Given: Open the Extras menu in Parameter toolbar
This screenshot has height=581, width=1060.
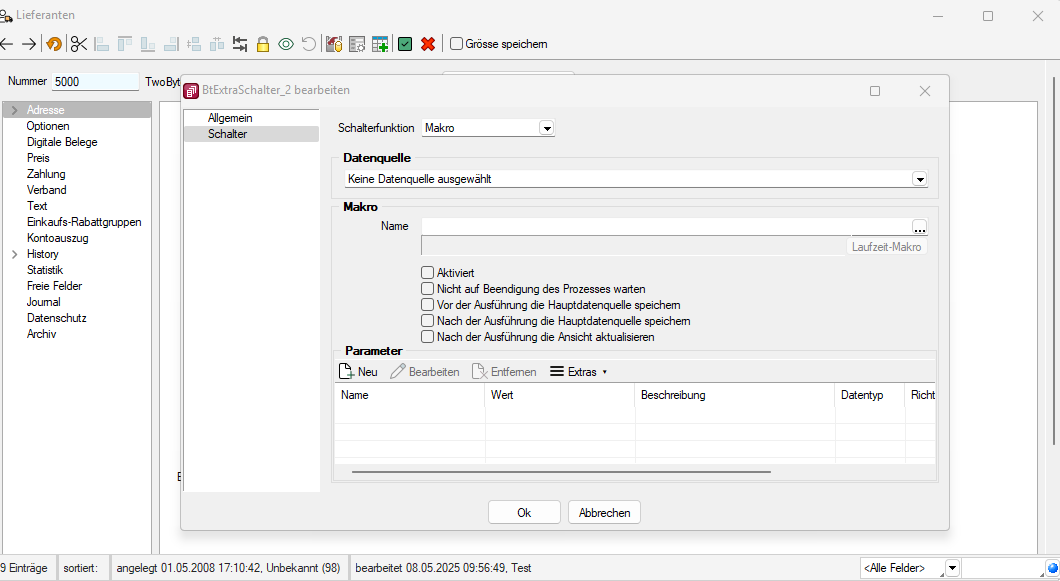Looking at the screenshot, I should pyautogui.click(x=579, y=372).
